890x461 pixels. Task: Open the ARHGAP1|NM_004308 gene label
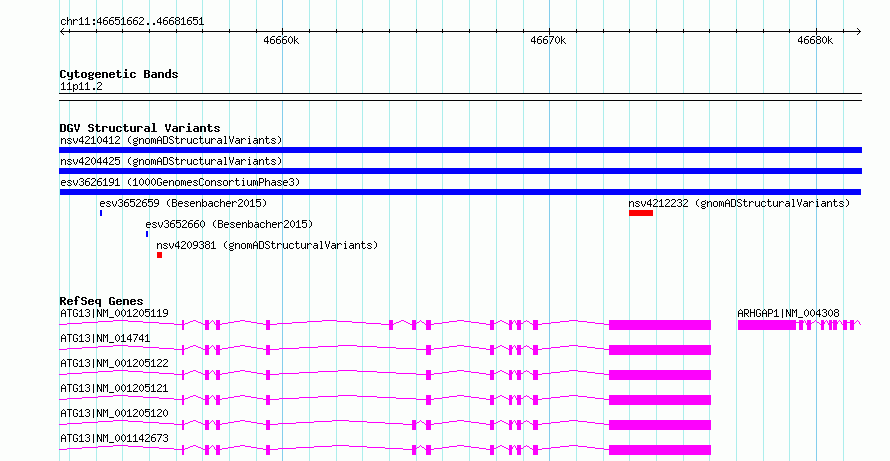(788, 313)
